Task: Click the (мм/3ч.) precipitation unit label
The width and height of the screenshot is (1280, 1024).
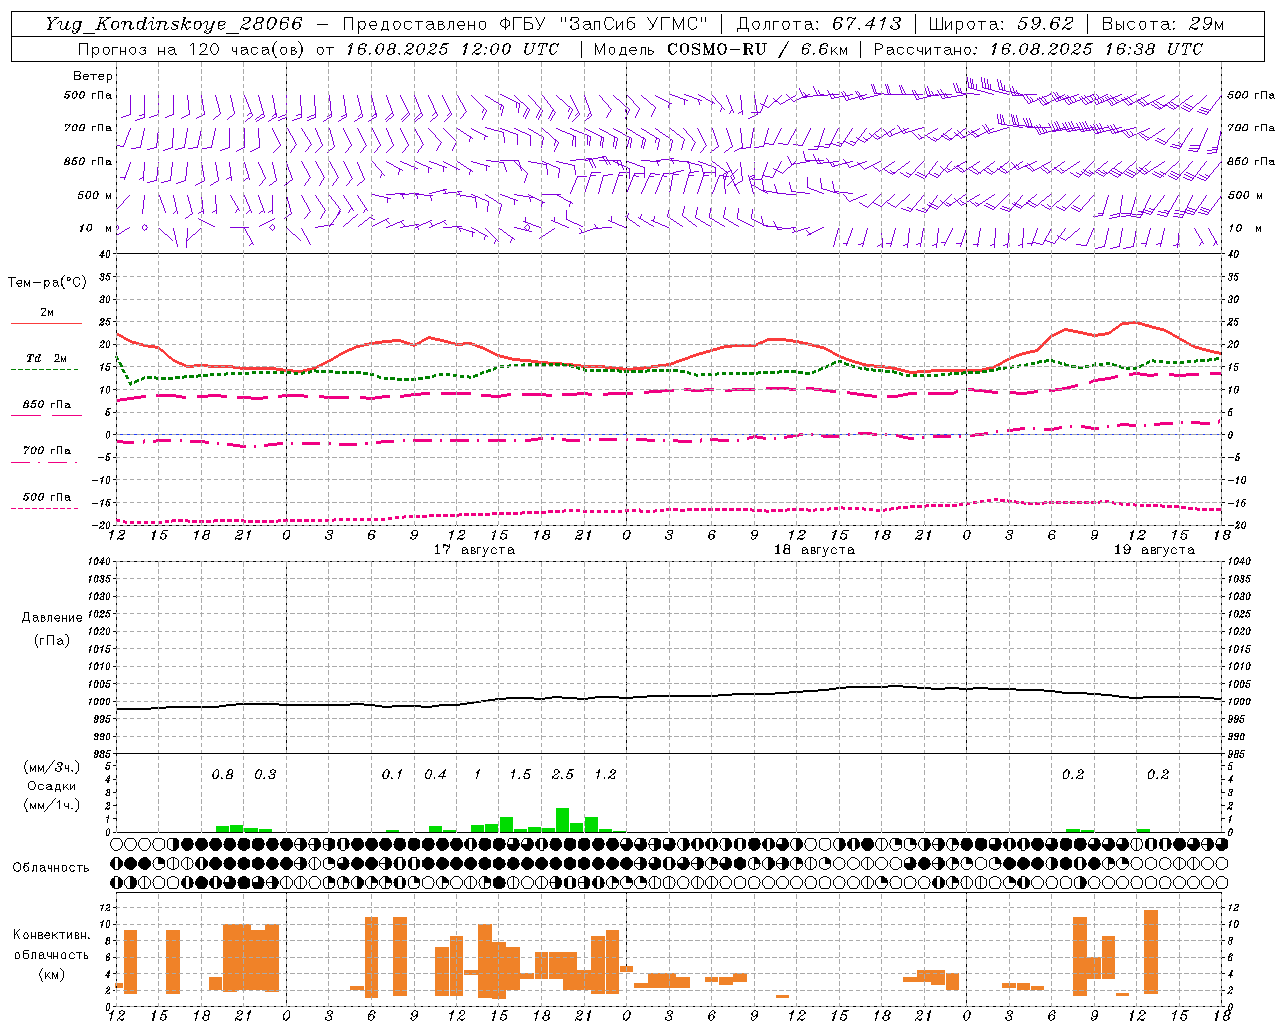Action: pos(52,767)
